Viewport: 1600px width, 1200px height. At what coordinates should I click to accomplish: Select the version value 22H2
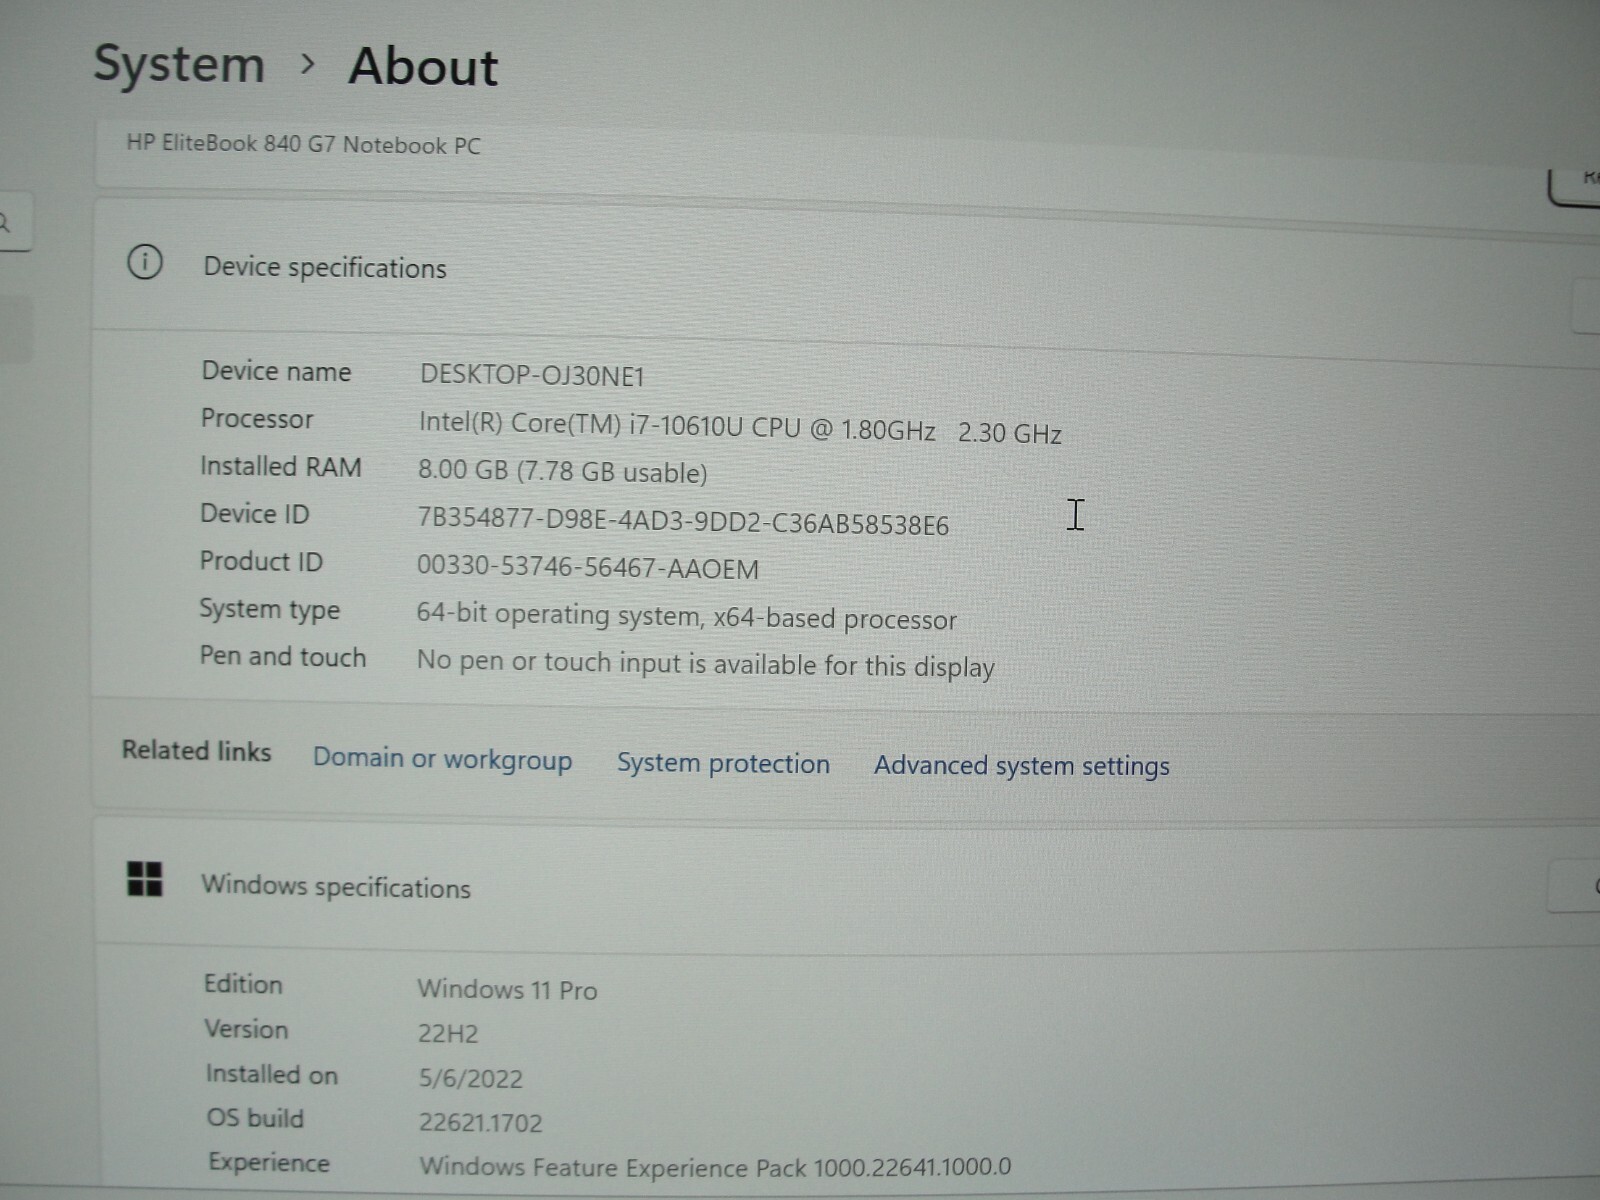pos(448,1034)
